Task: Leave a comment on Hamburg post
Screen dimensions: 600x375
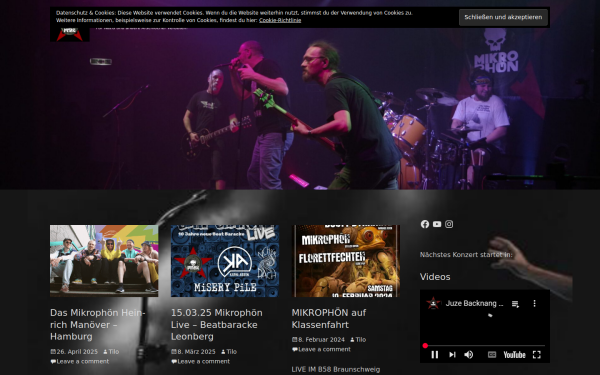Action: 83,362
